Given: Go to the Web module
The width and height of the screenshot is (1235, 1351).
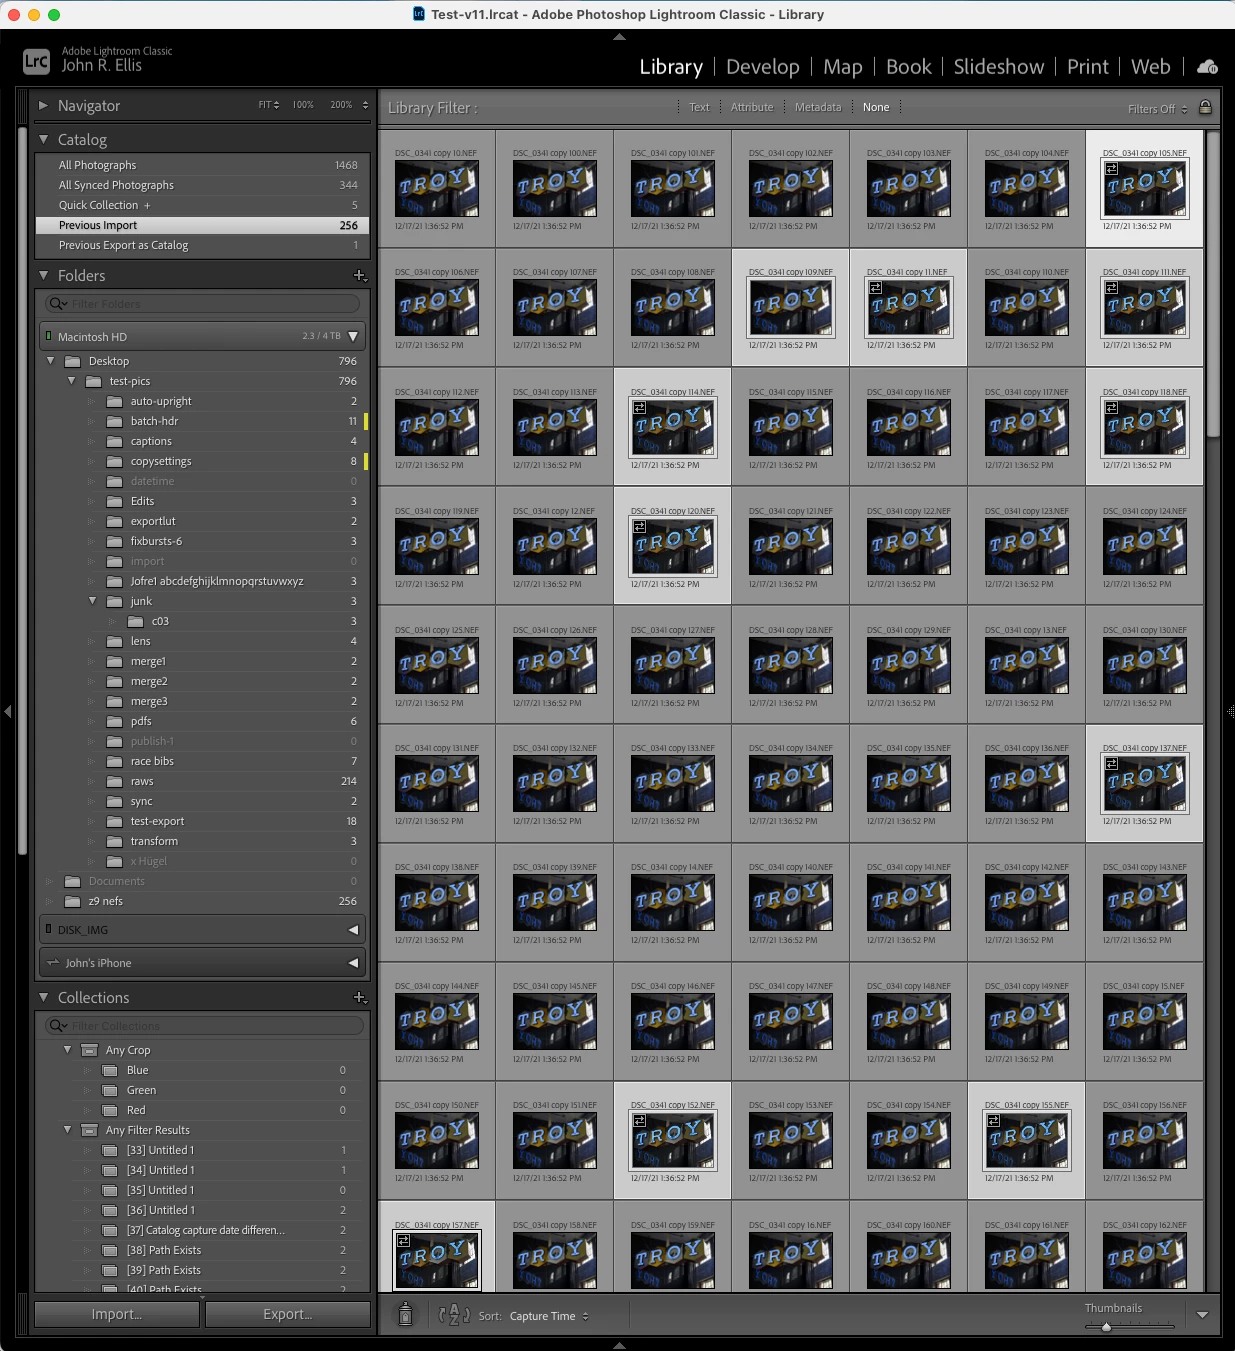Looking at the screenshot, I should pyautogui.click(x=1151, y=67).
